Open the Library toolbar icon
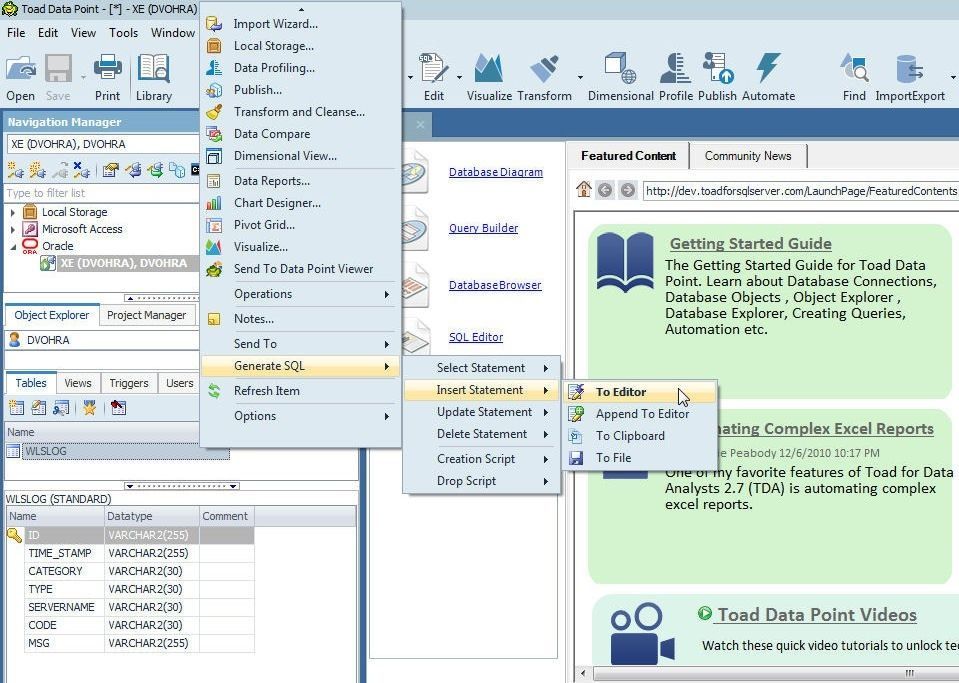The height and width of the screenshot is (683, 959). [154, 68]
